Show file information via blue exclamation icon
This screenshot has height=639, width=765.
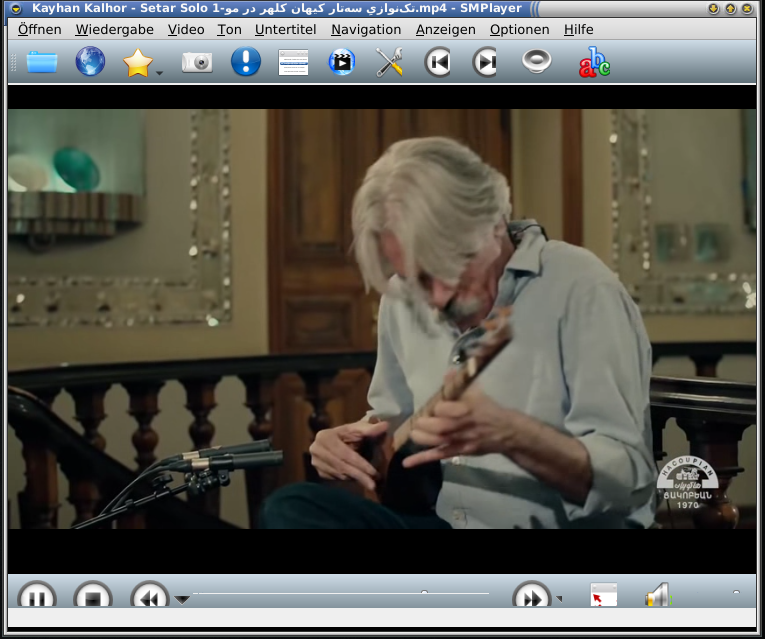click(245, 63)
